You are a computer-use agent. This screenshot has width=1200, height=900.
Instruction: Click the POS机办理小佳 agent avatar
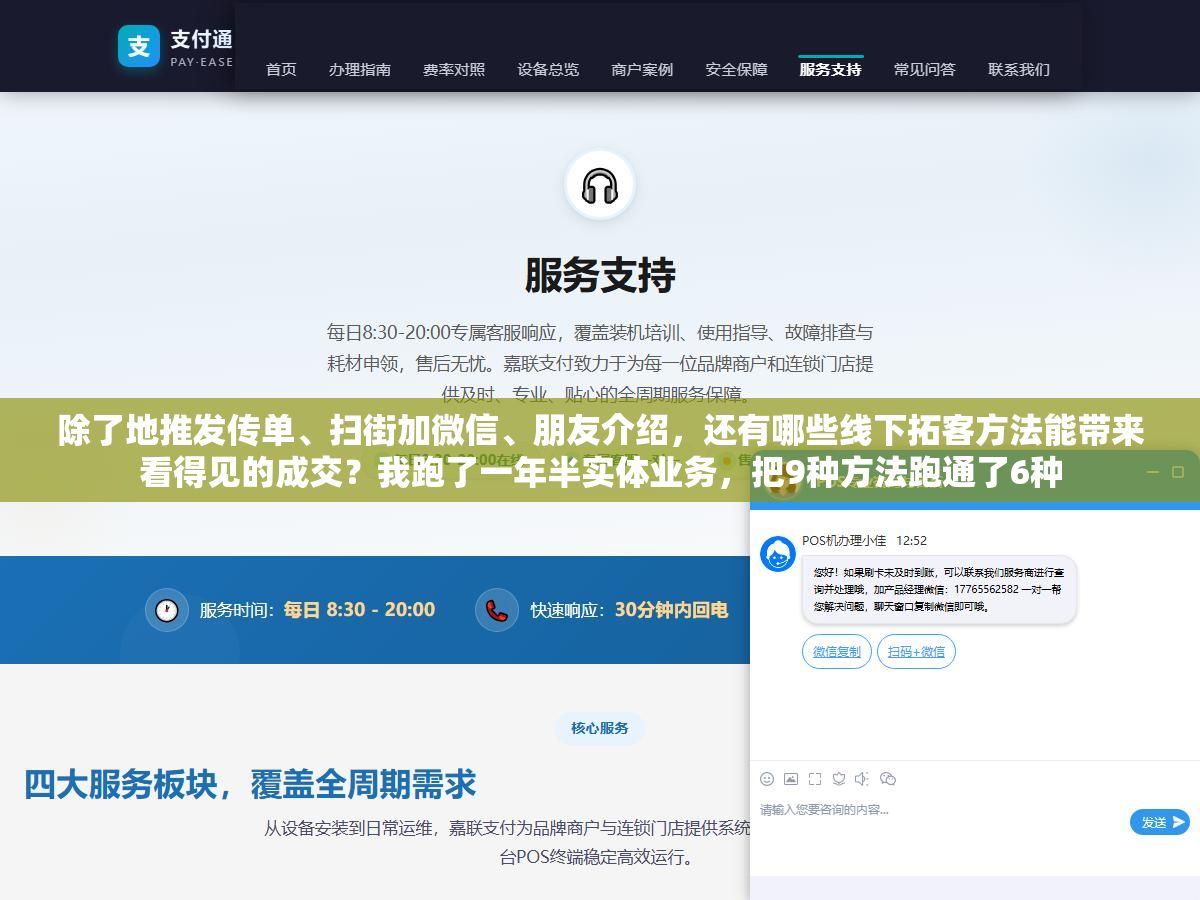778,554
